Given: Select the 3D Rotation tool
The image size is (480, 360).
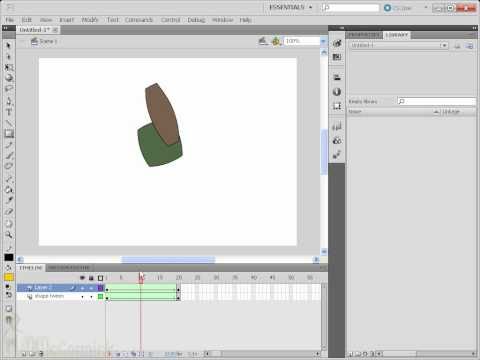Looking at the screenshot, I should (9, 78).
